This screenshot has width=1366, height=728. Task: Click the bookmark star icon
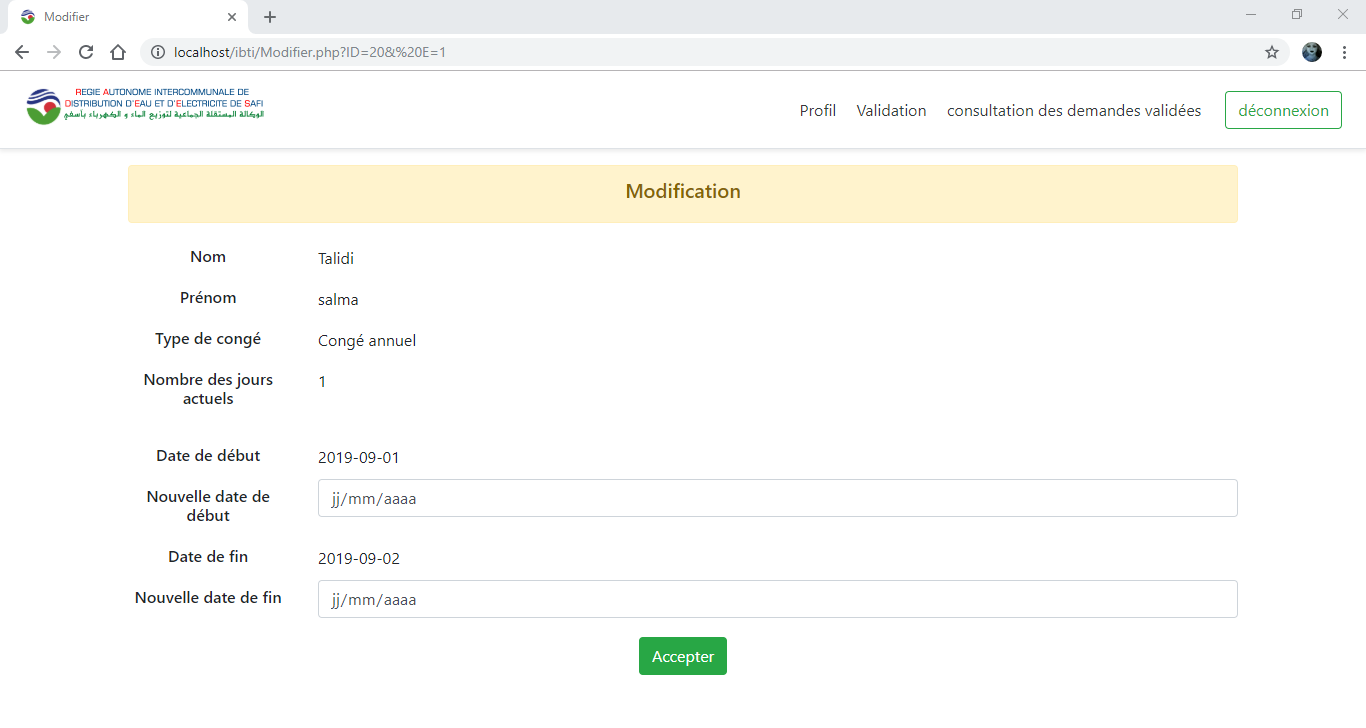[x=1271, y=51]
